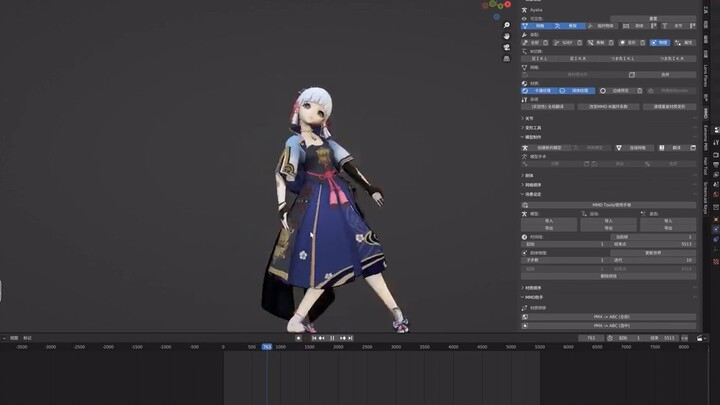Click the pan view hand icon
This screenshot has height=405, width=720.
point(506,36)
